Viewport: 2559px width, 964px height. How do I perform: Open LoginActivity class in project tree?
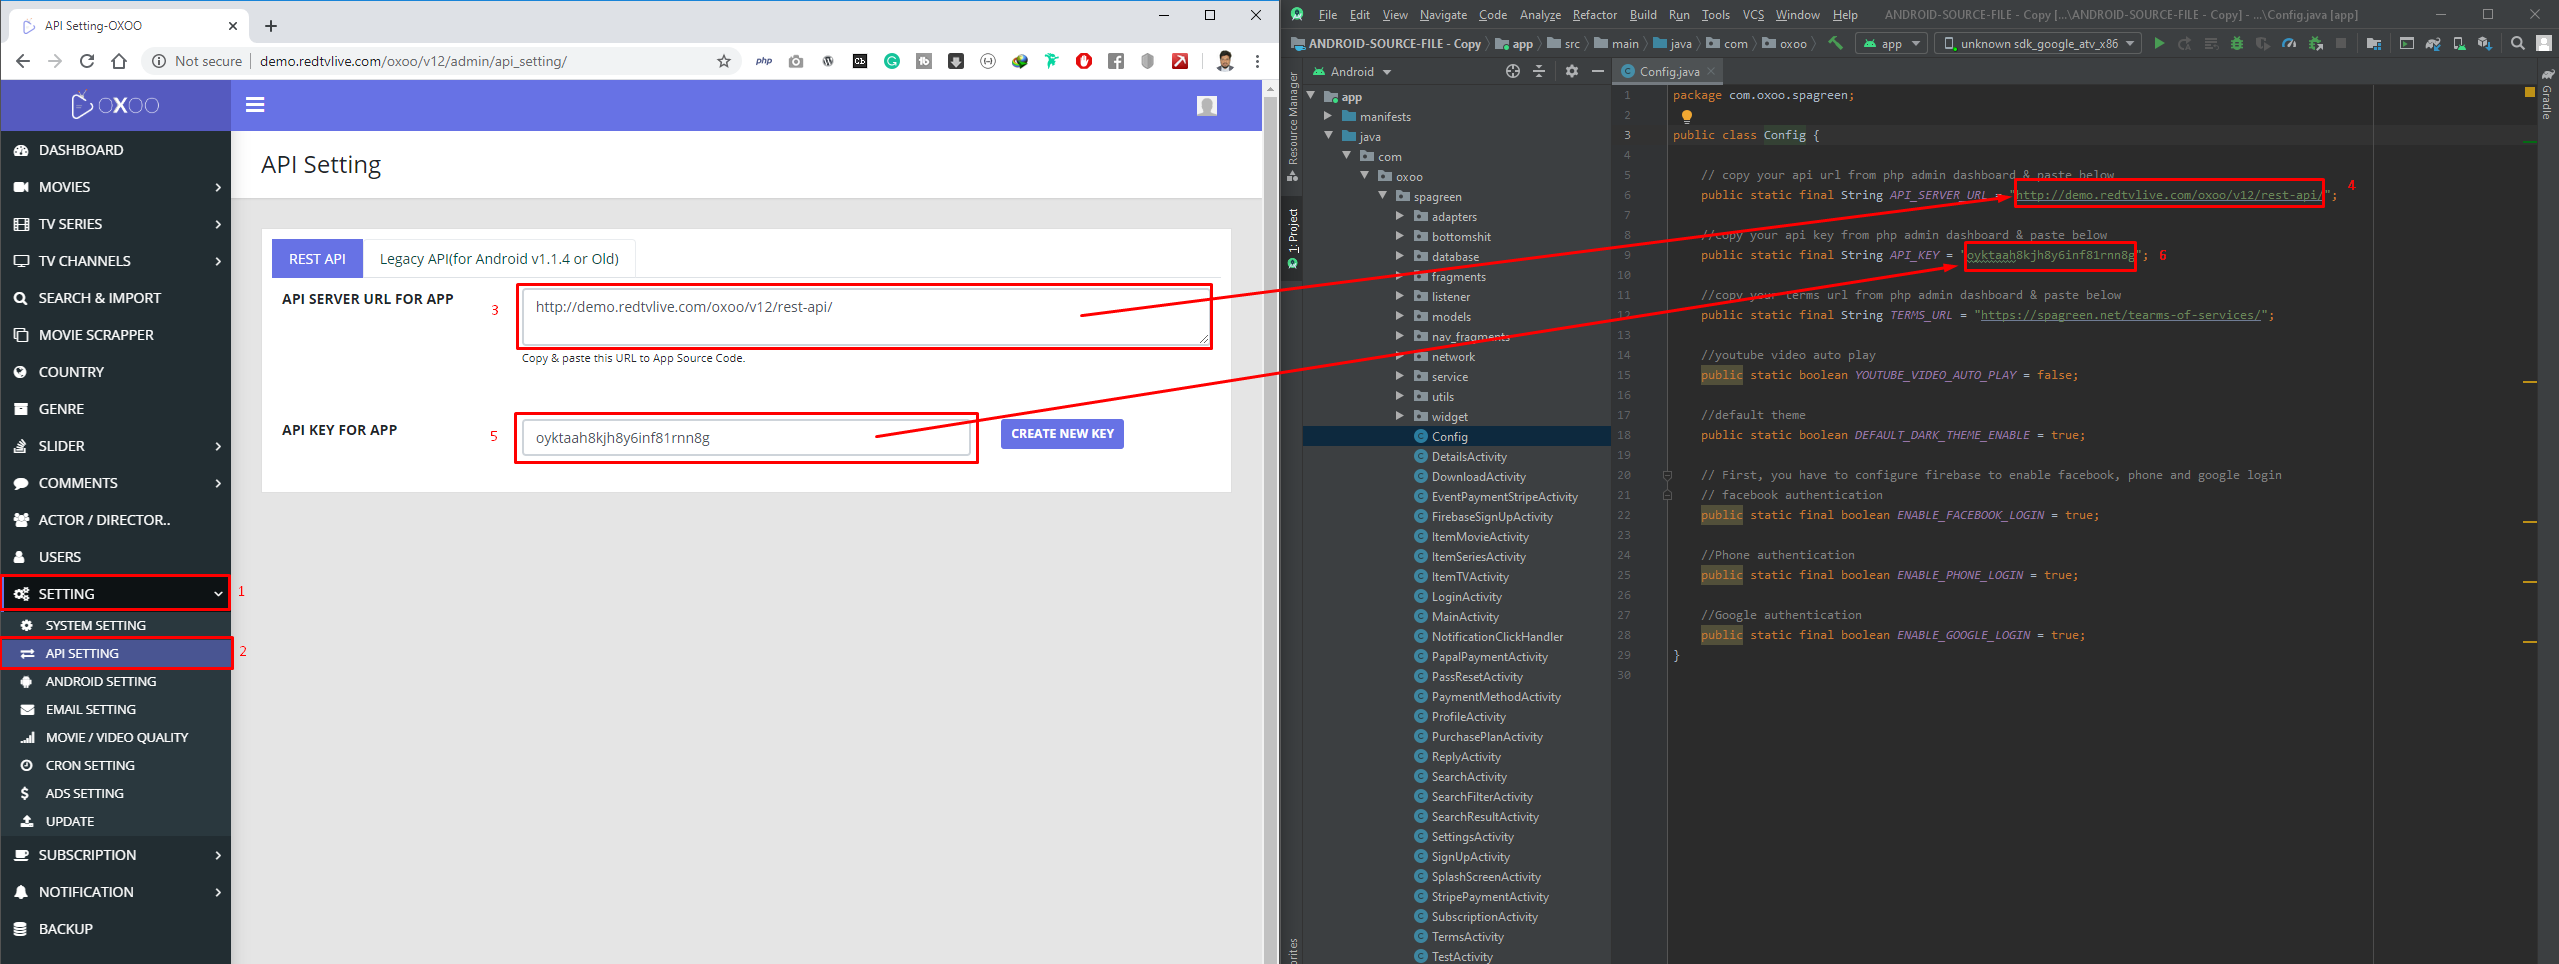point(1466,596)
